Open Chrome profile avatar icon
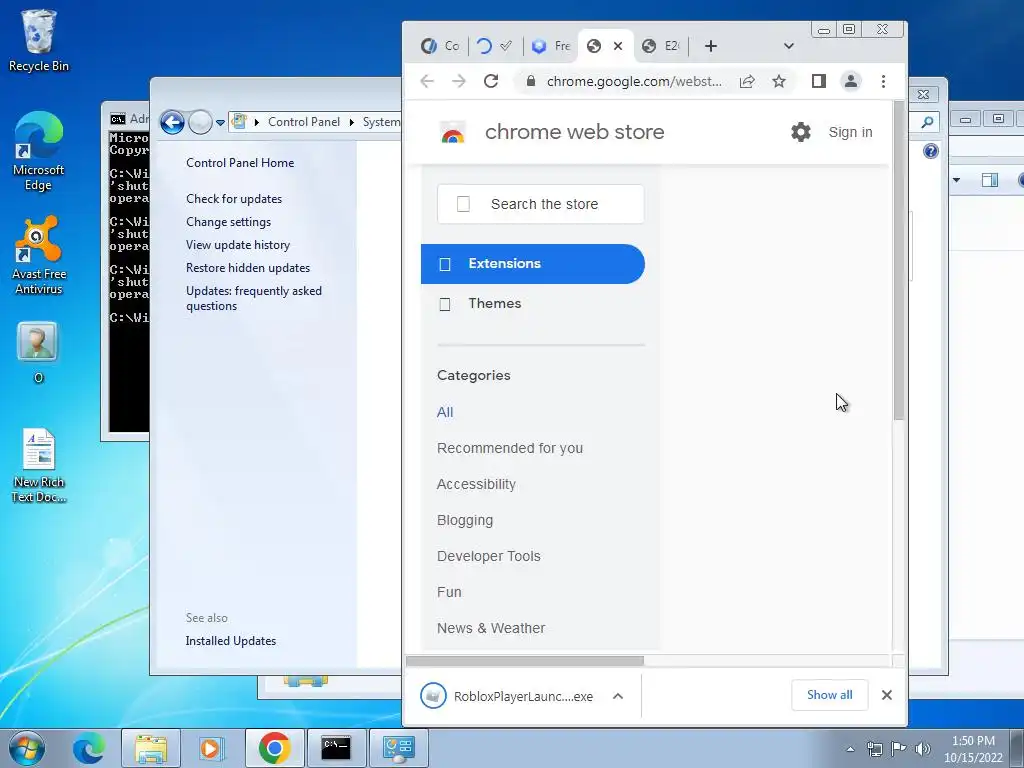This screenshot has width=1024, height=768. [851, 81]
